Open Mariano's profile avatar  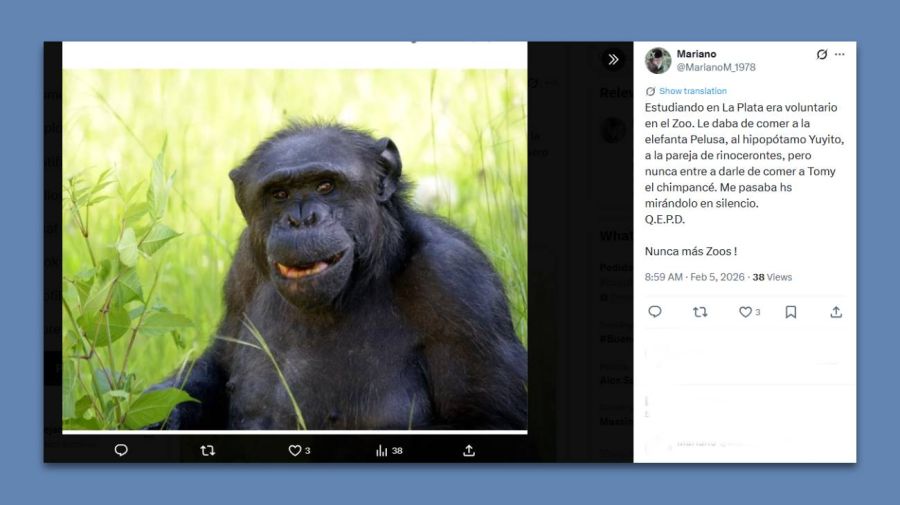[x=658, y=60]
